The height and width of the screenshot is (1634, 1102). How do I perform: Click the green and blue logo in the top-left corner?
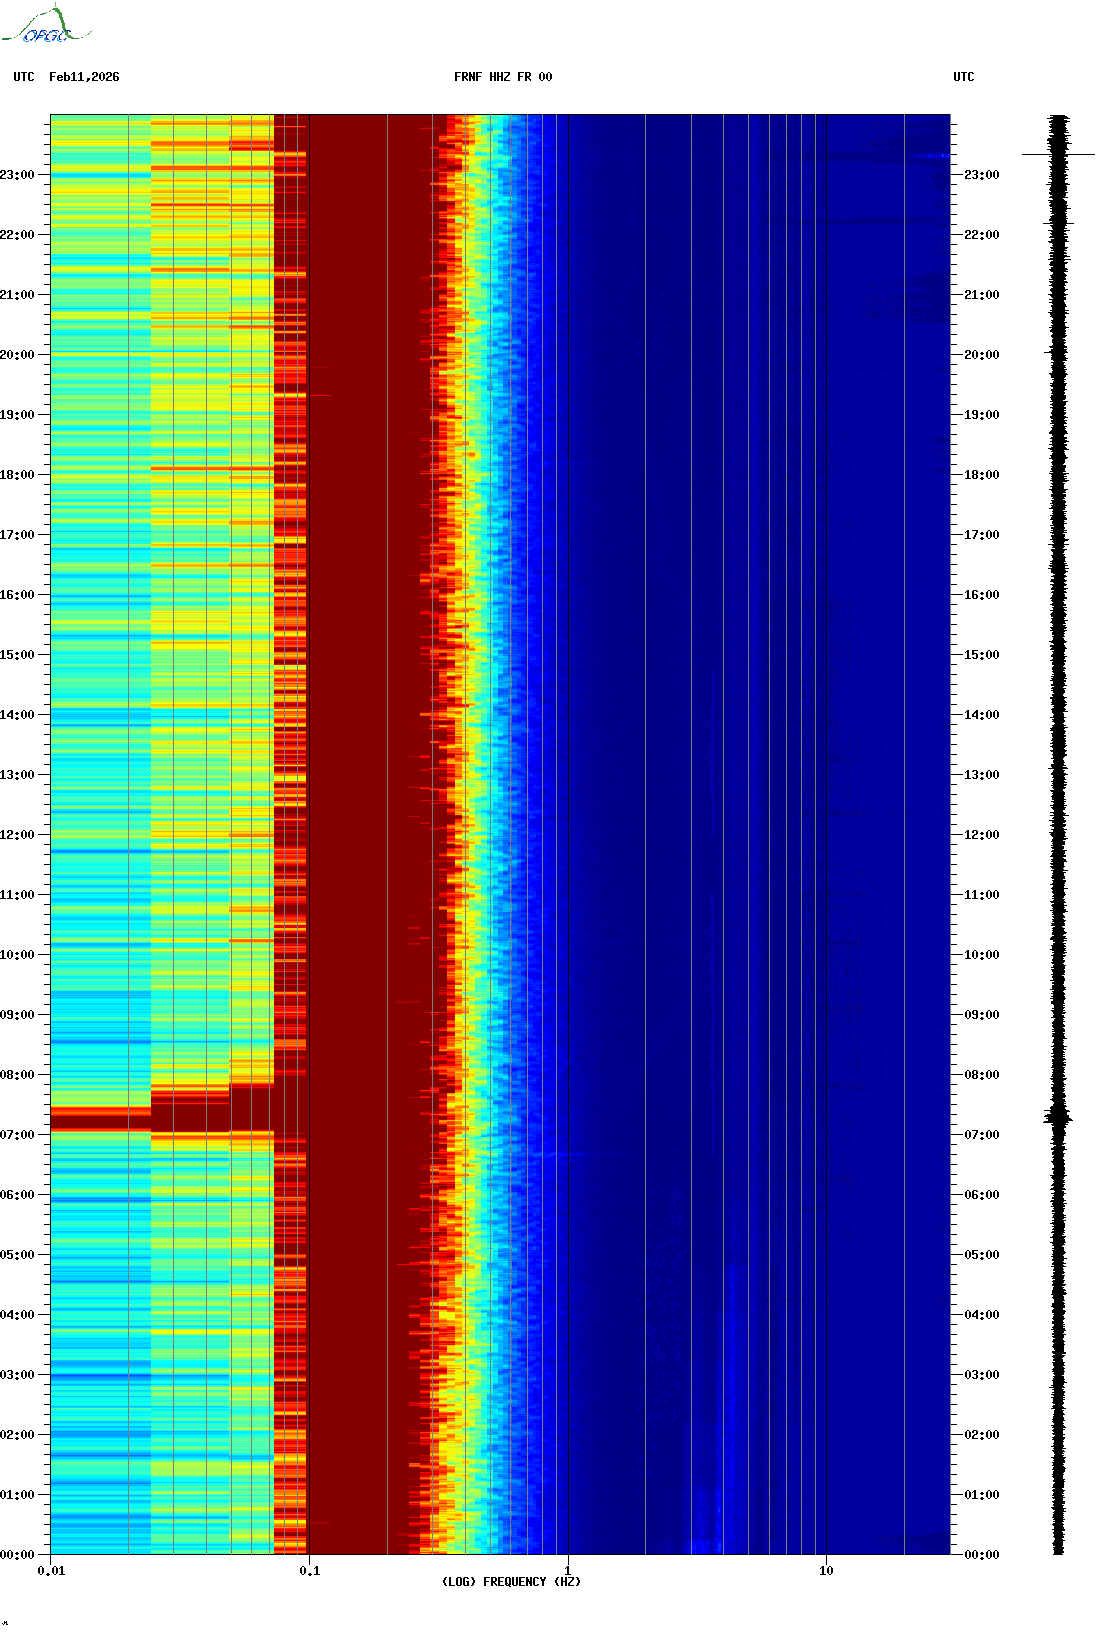(x=45, y=26)
